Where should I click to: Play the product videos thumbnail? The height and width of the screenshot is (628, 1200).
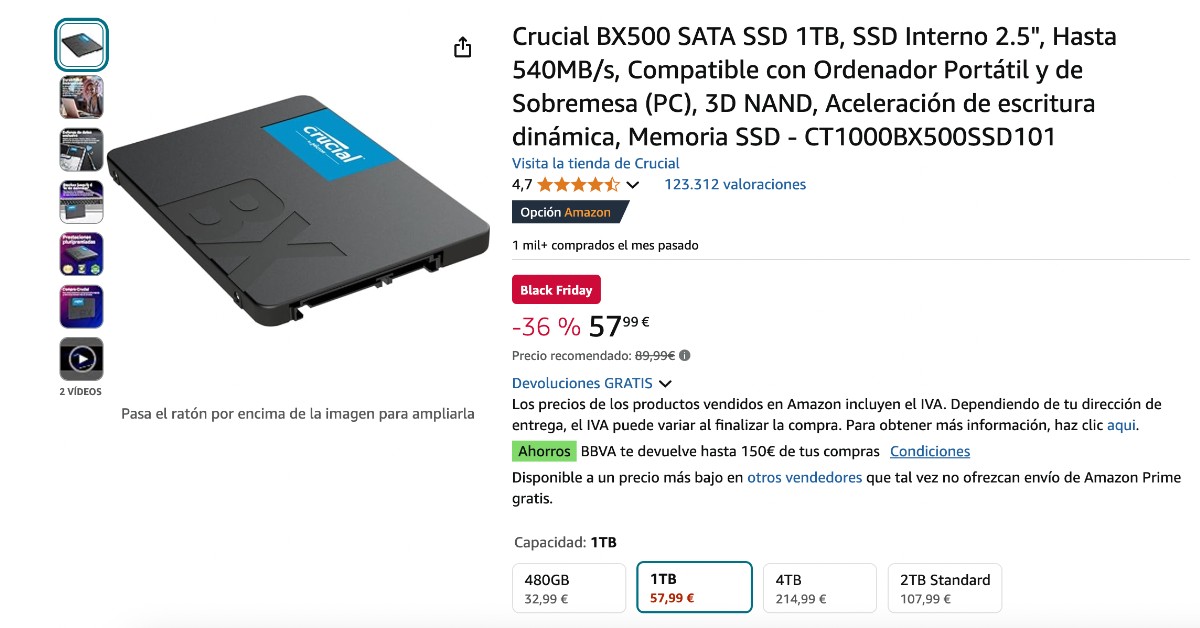click(x=81, y=358)
